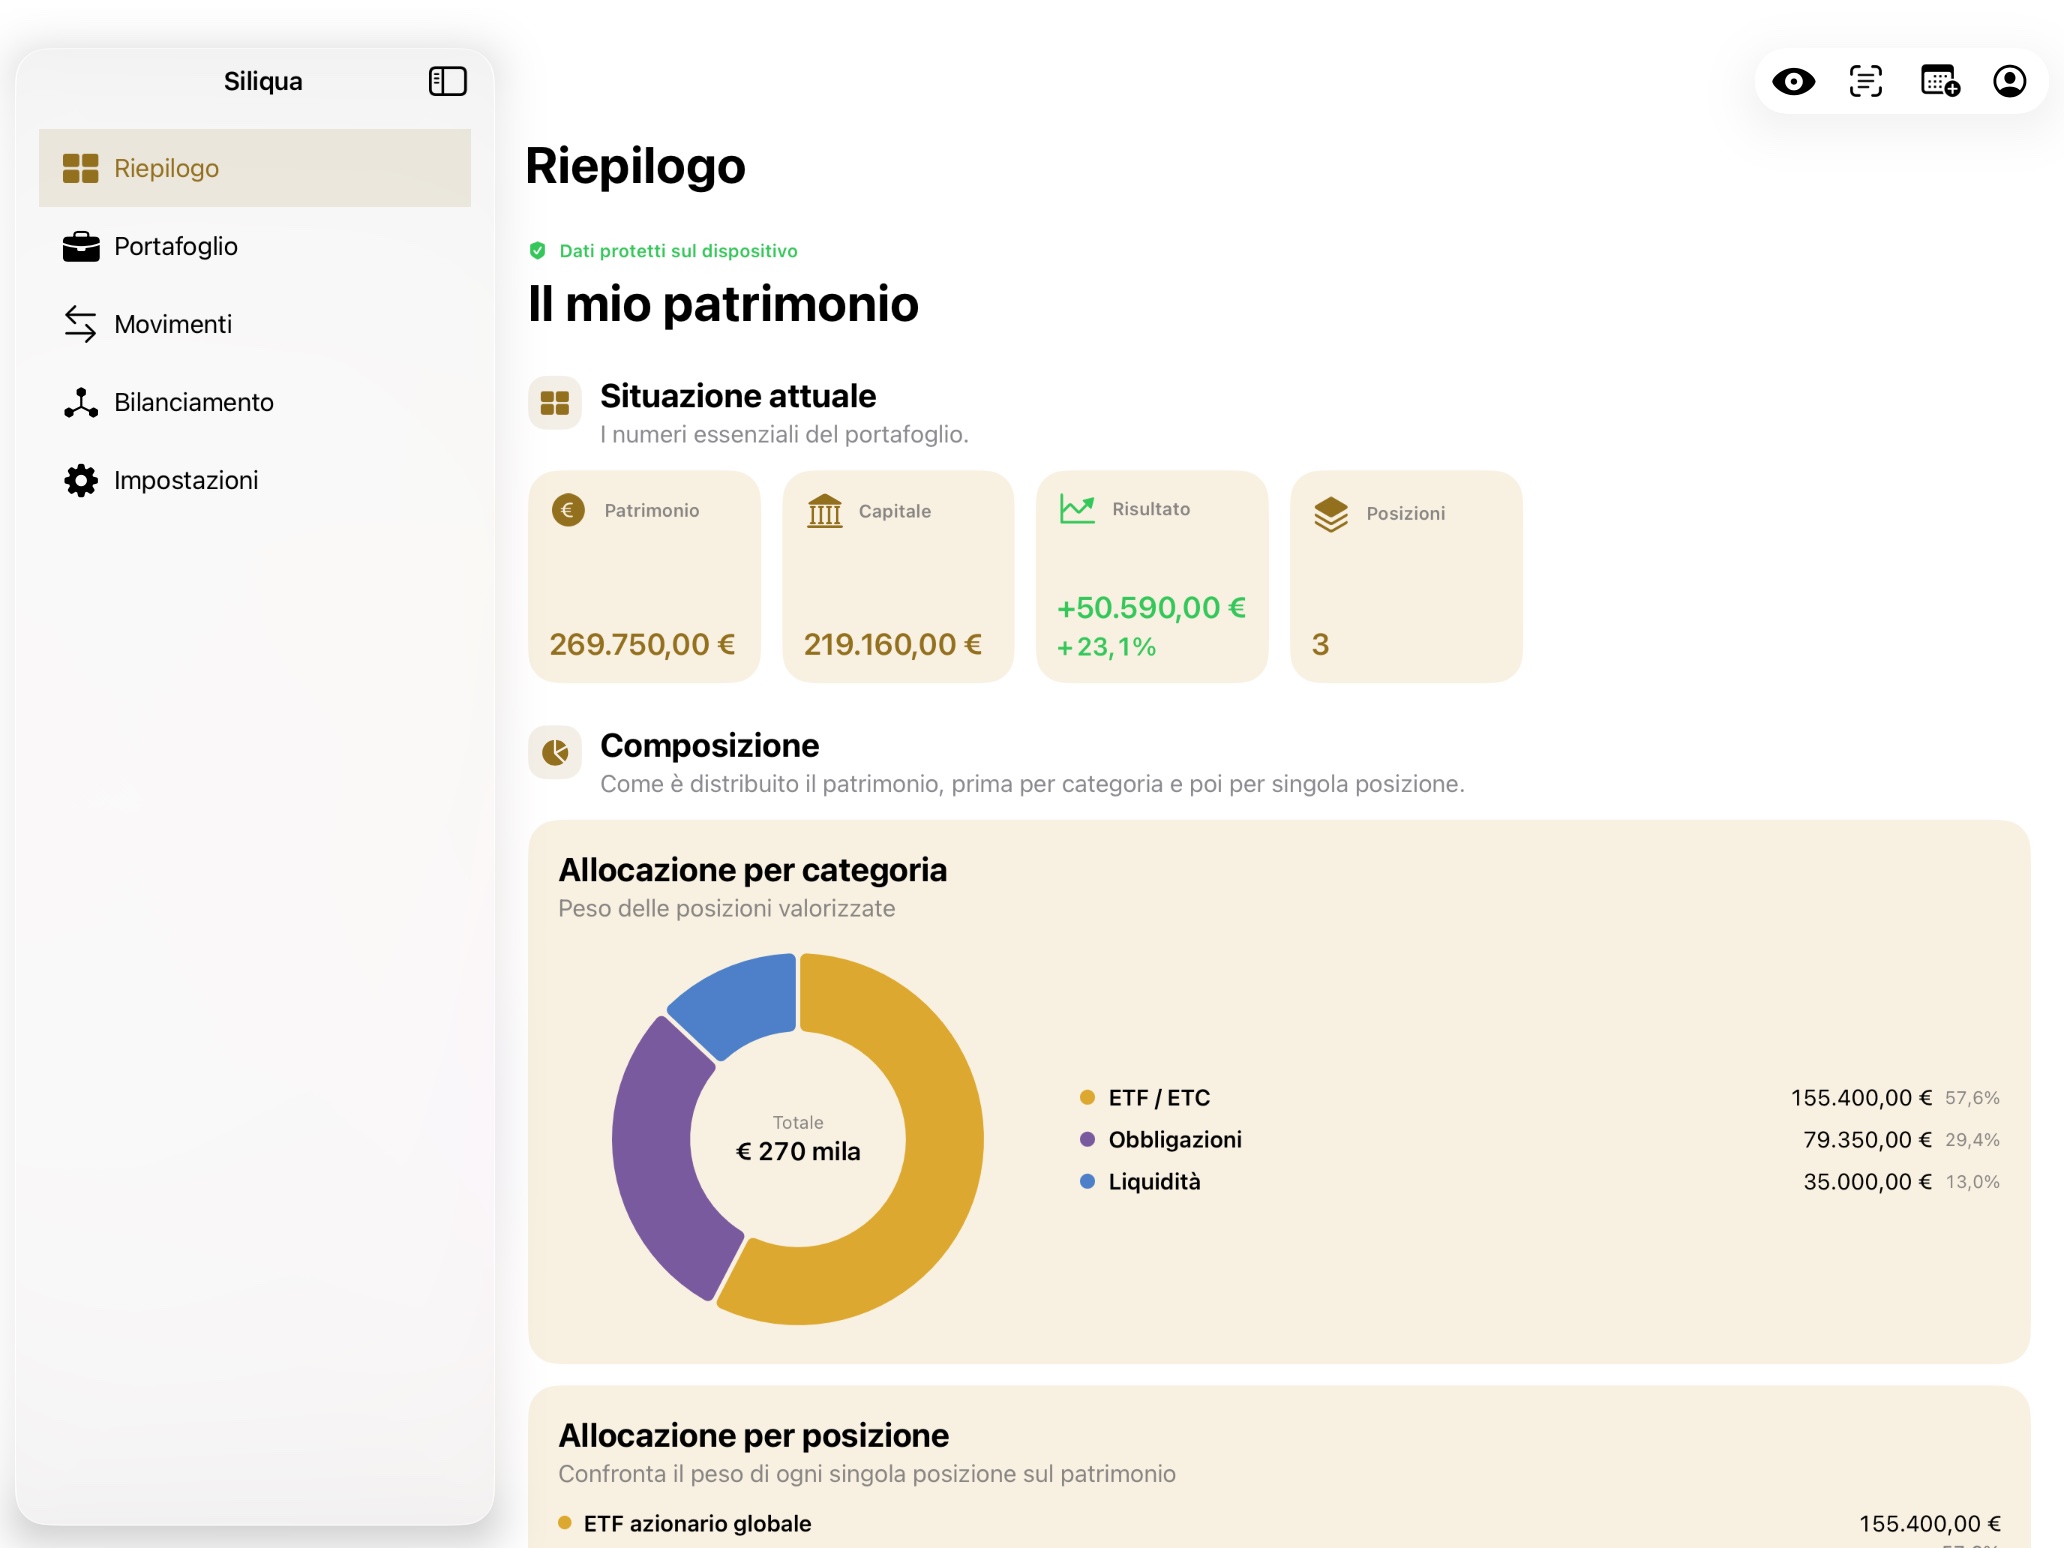Click the Posizioni layers icon
The height and width of the screenshot is (1548, 2064).
pos(1331,514)
